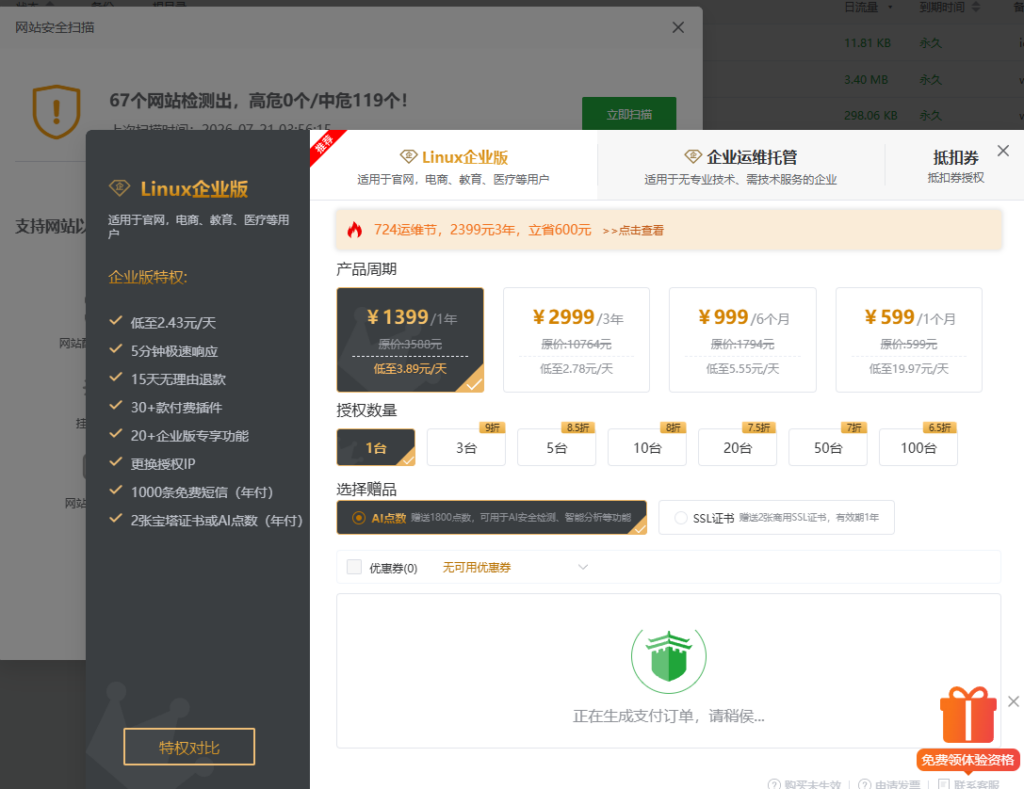Click the yellow shield warning icon
The height and width of the screenshot is (789, 1024).
point(57,112)
